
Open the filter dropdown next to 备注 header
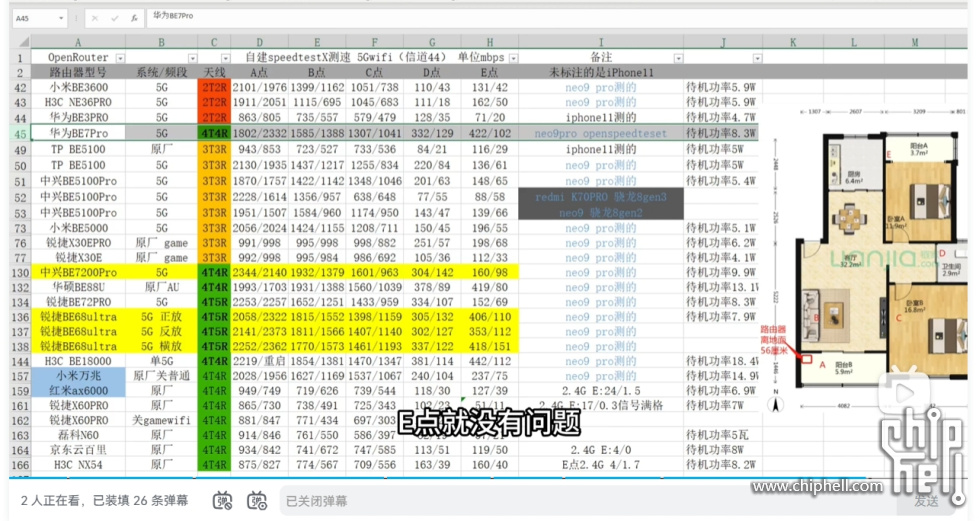678,58
